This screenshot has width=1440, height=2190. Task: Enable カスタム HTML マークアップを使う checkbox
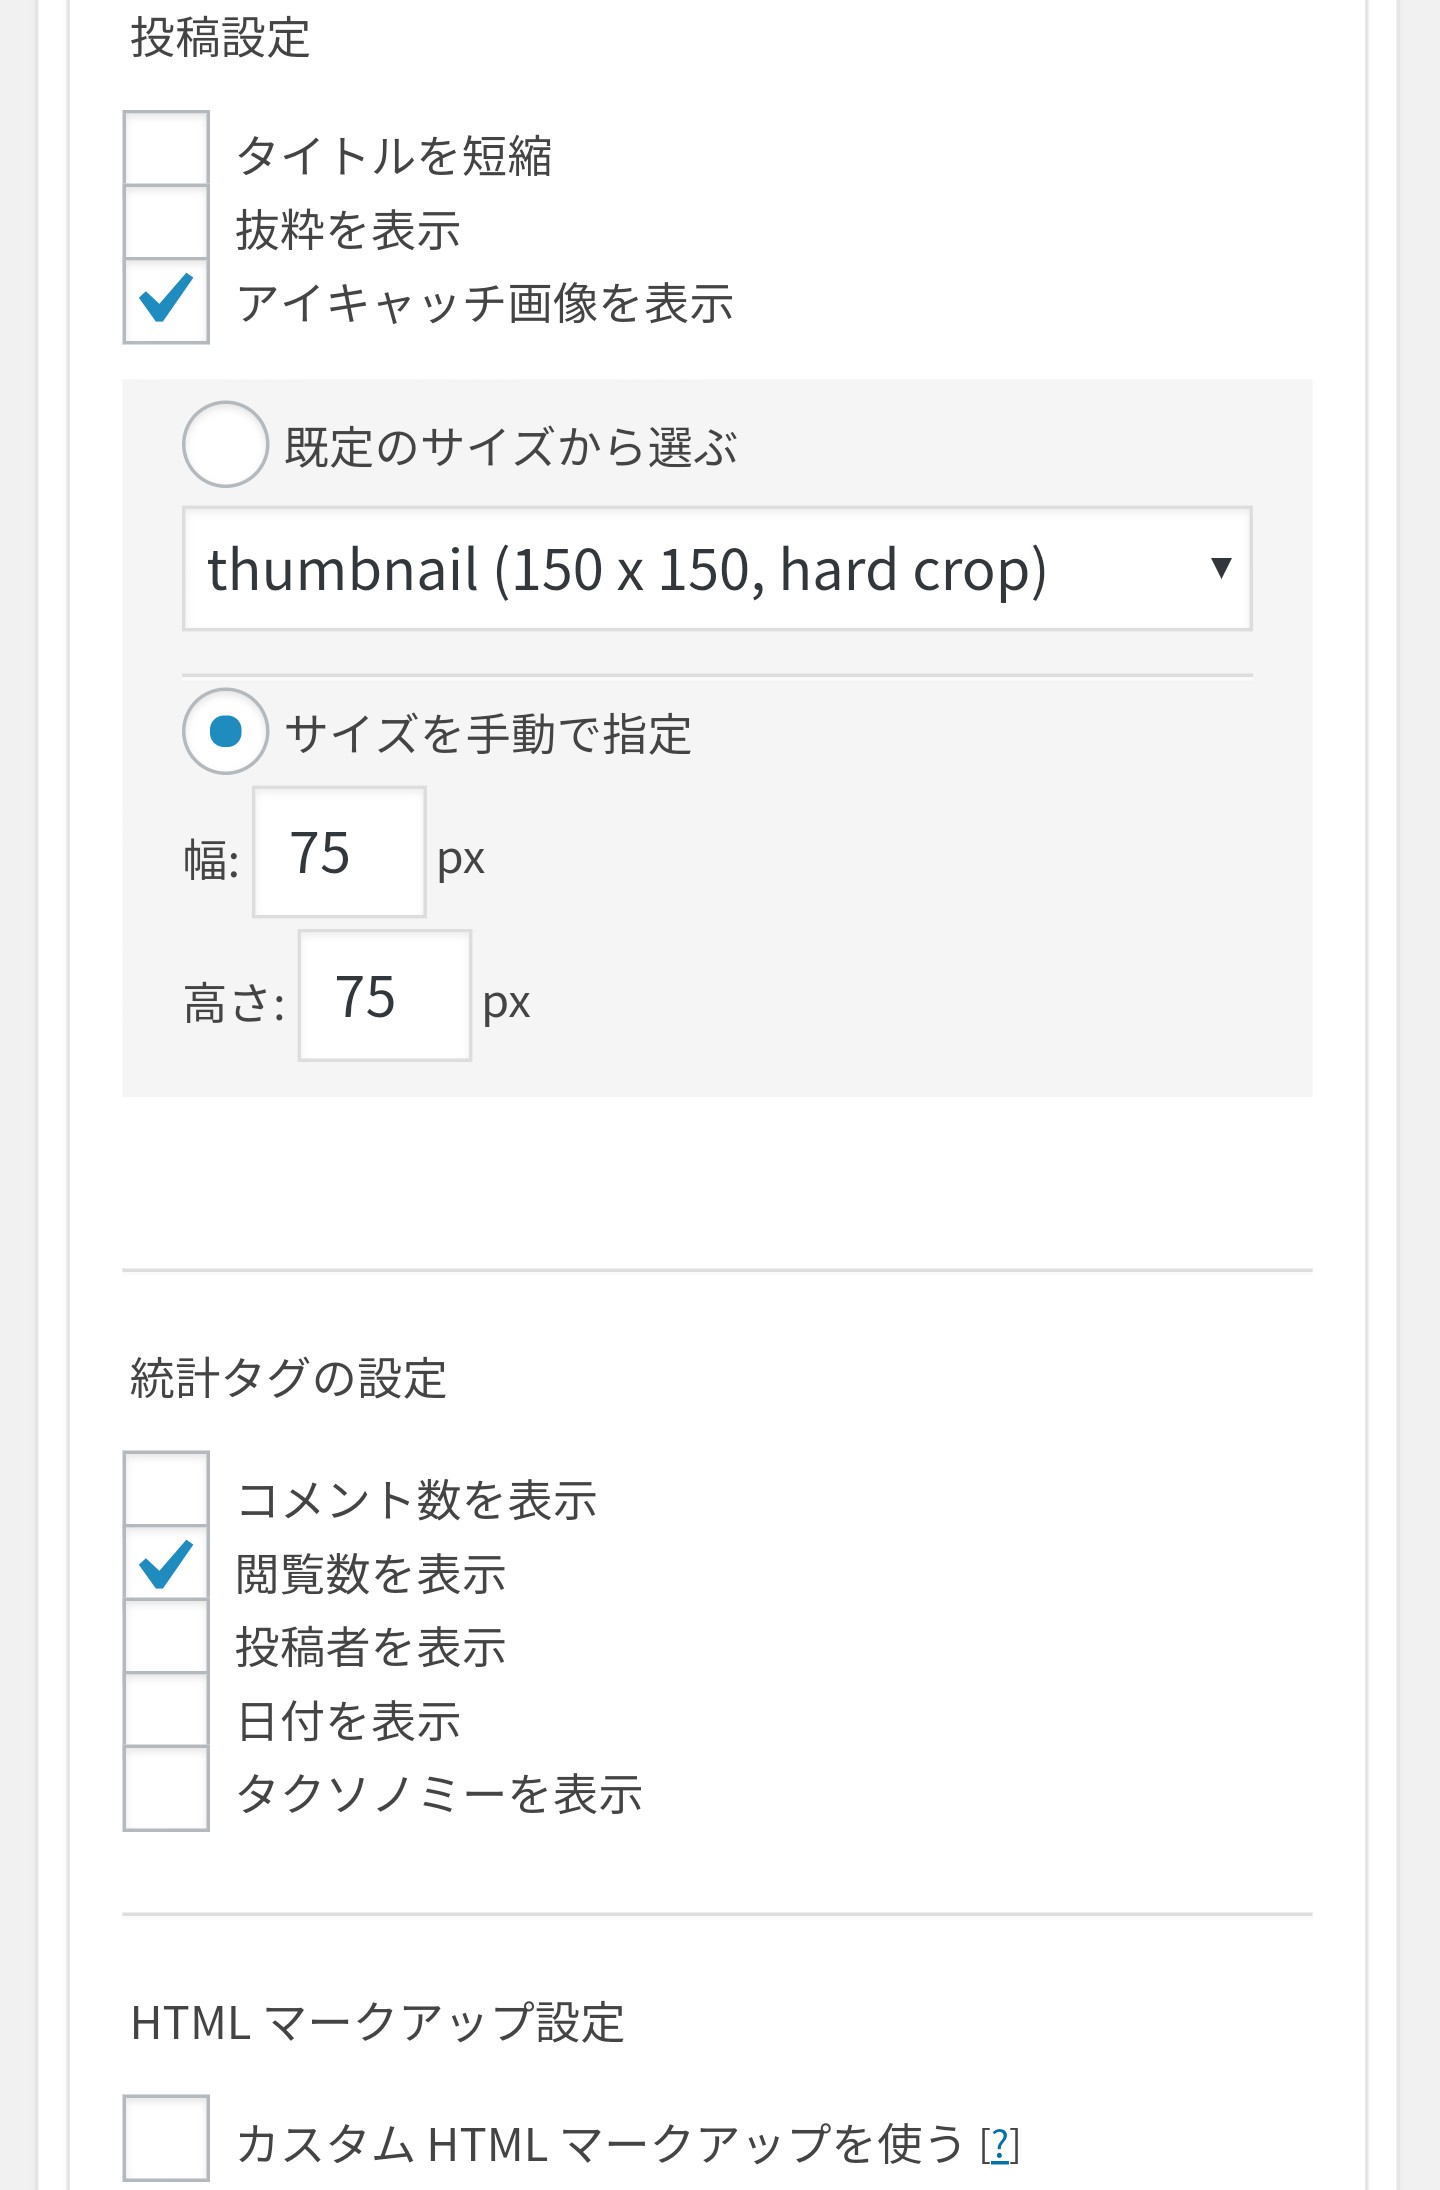(x=166, y=2138)
